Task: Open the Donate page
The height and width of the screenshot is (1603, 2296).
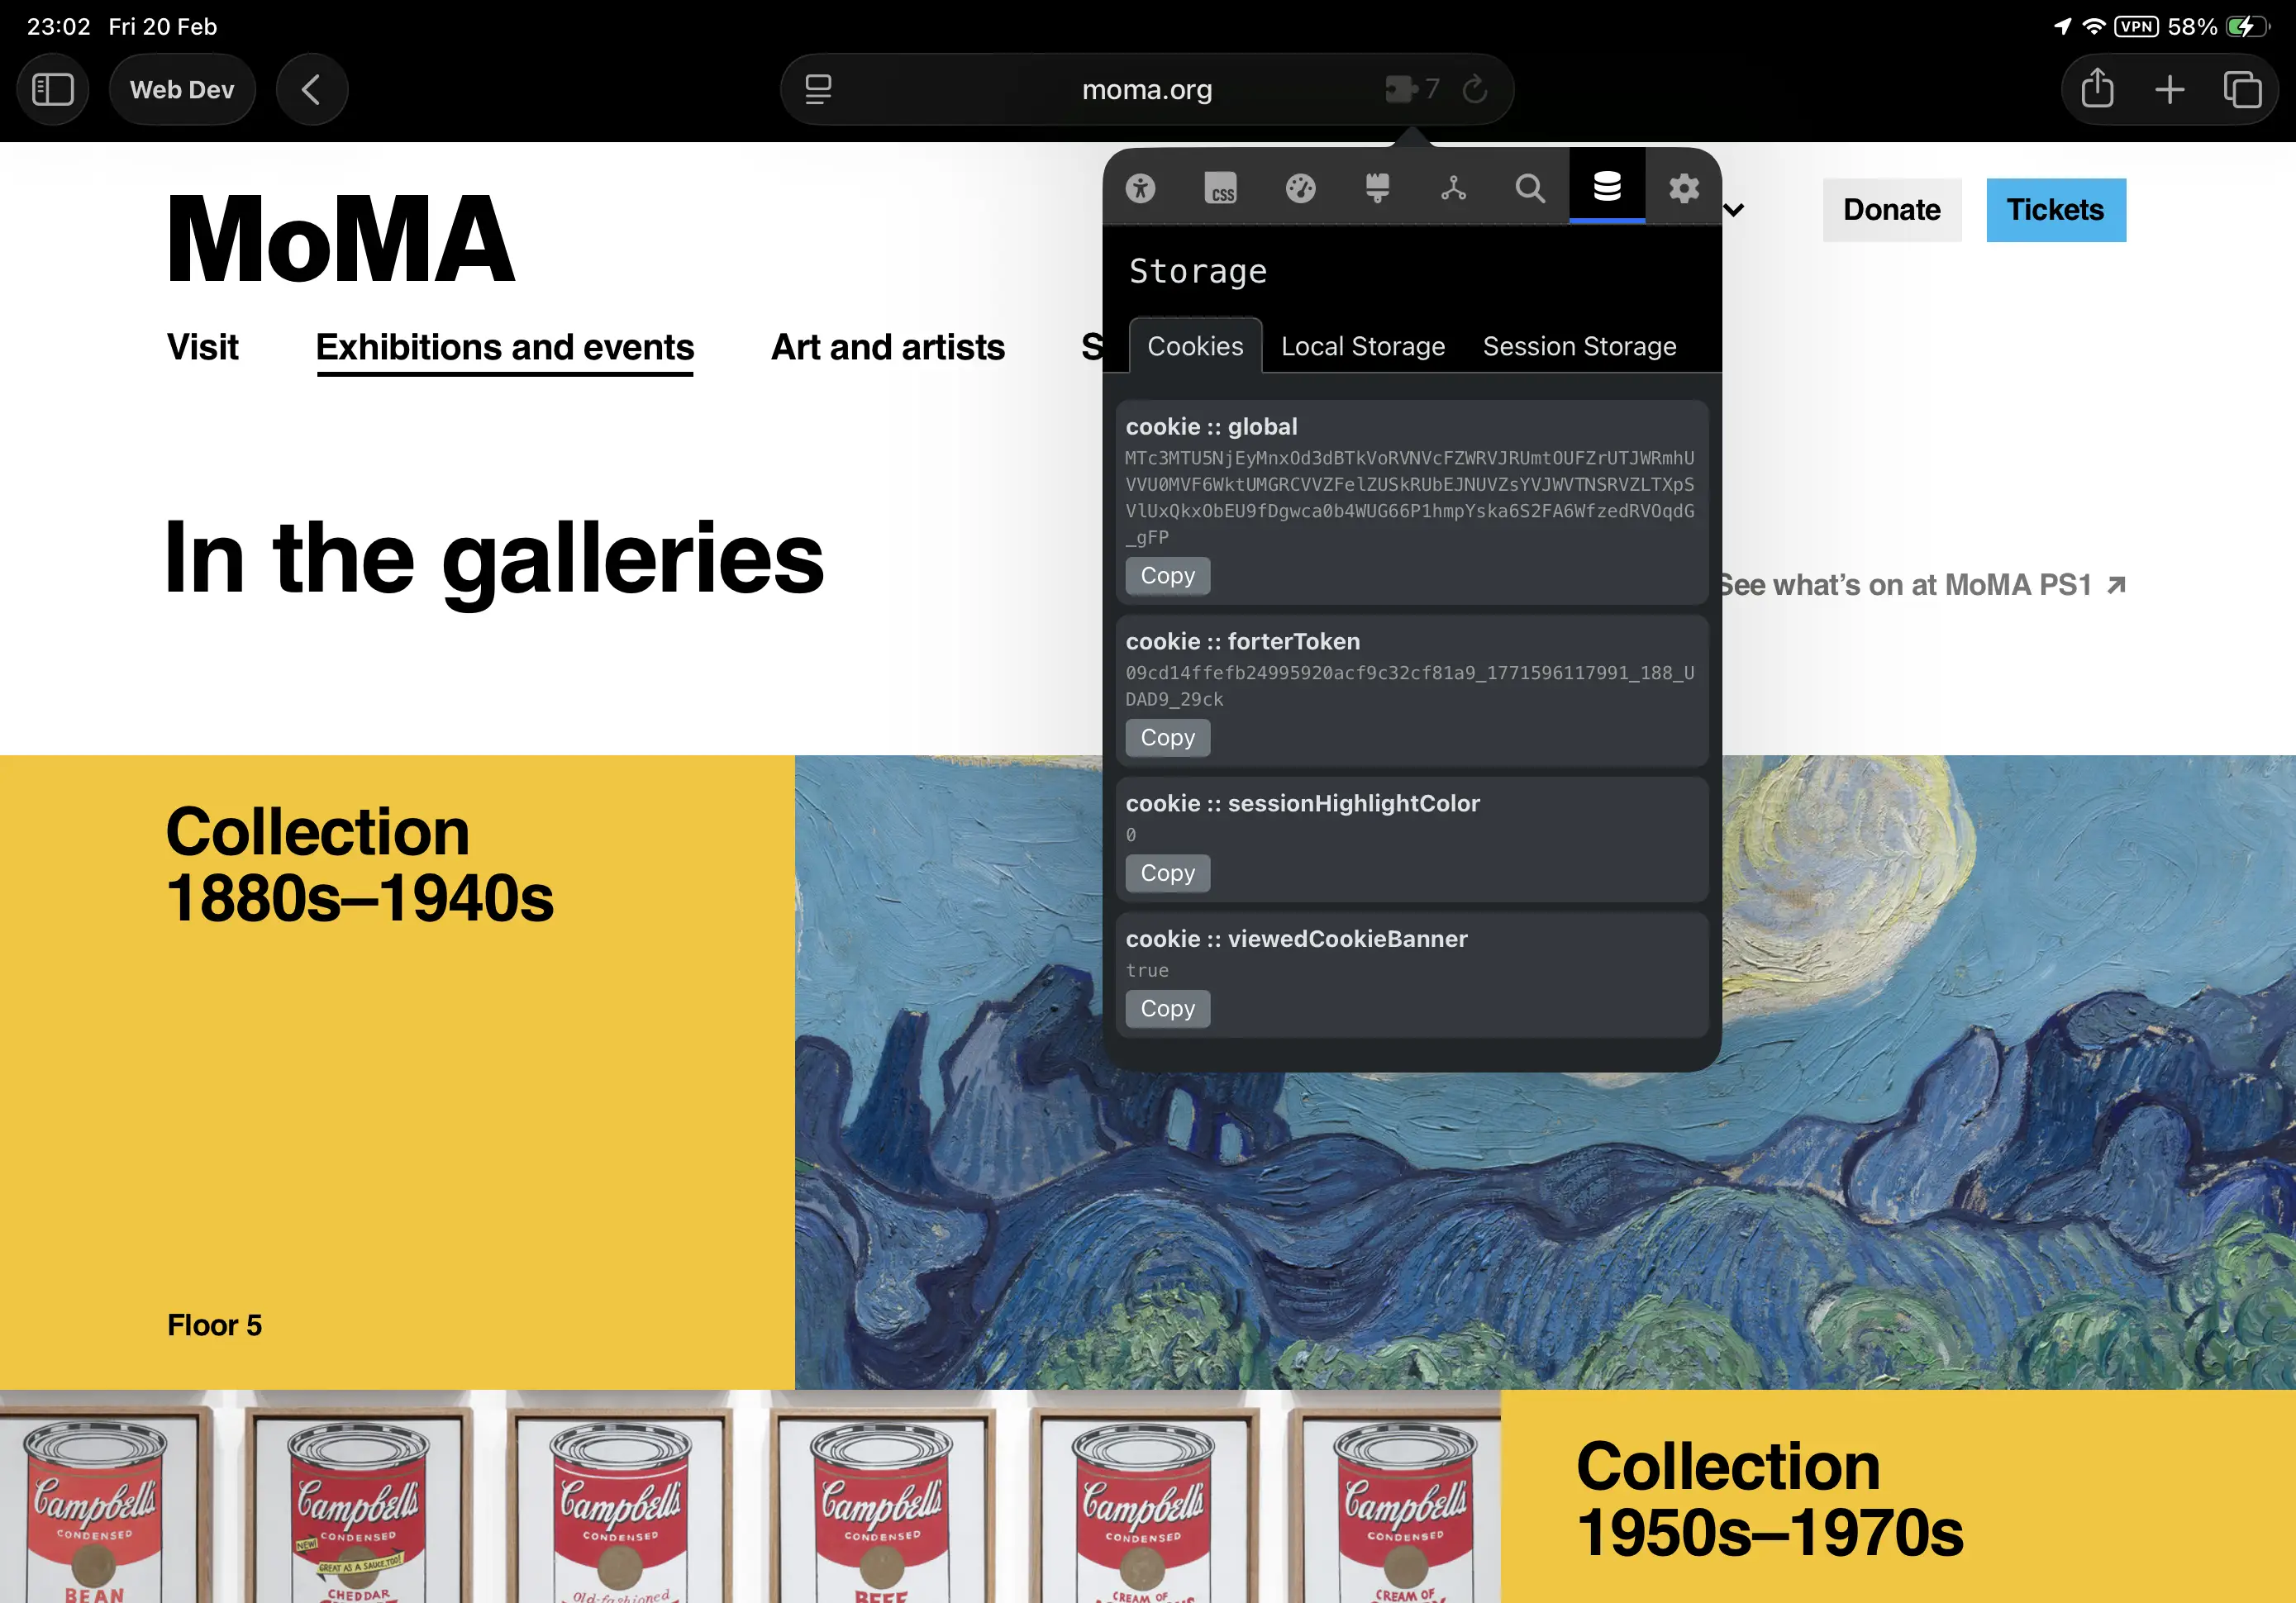Action: click(x=1891, y=210)
